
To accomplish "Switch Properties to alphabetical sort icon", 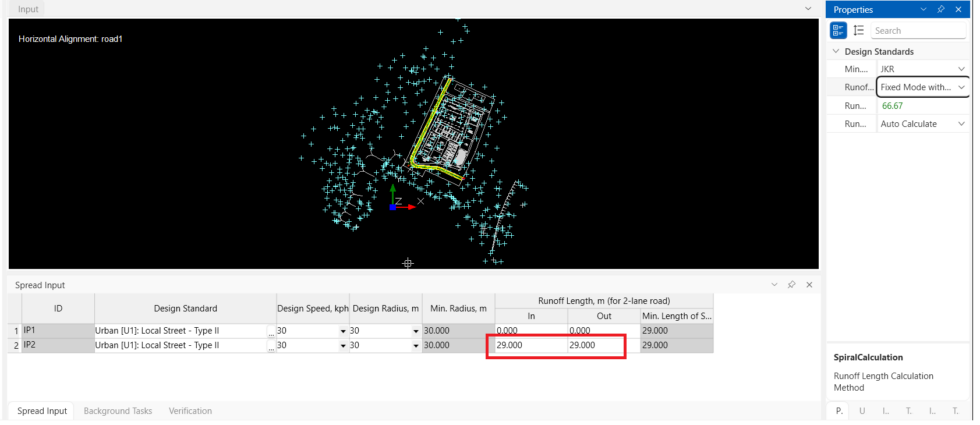I will 859,30.
